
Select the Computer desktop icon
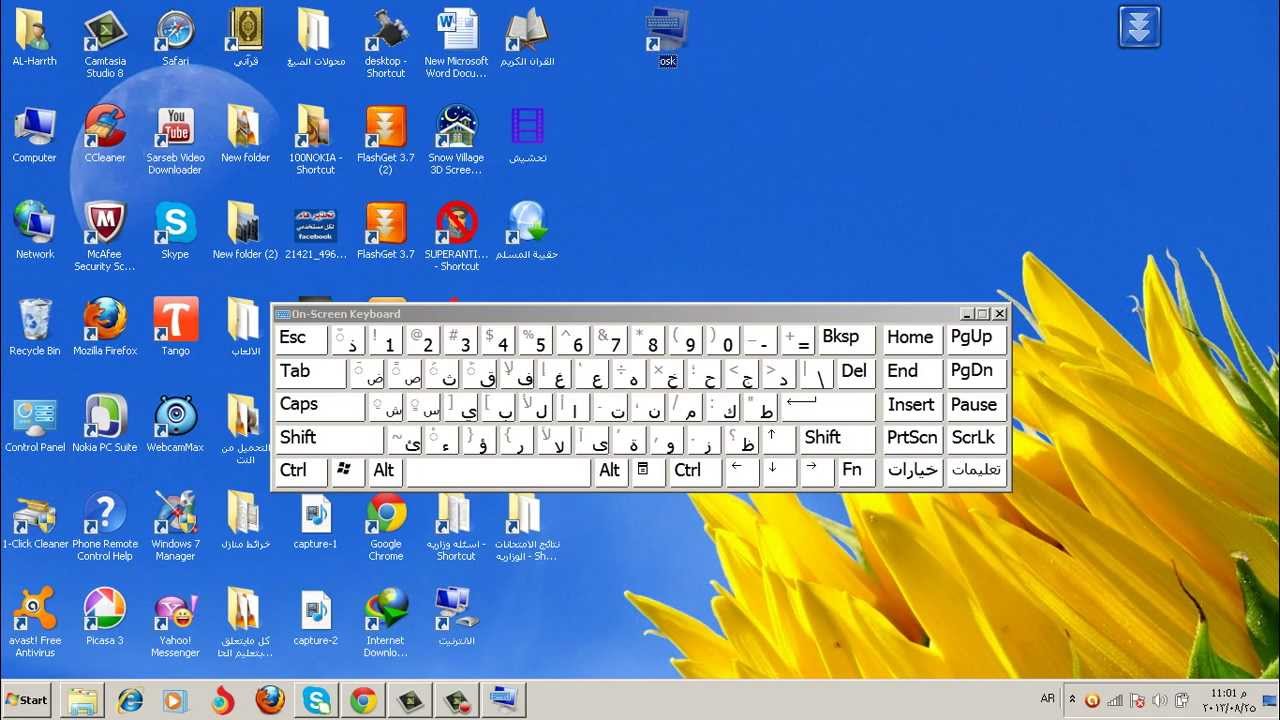35,135
